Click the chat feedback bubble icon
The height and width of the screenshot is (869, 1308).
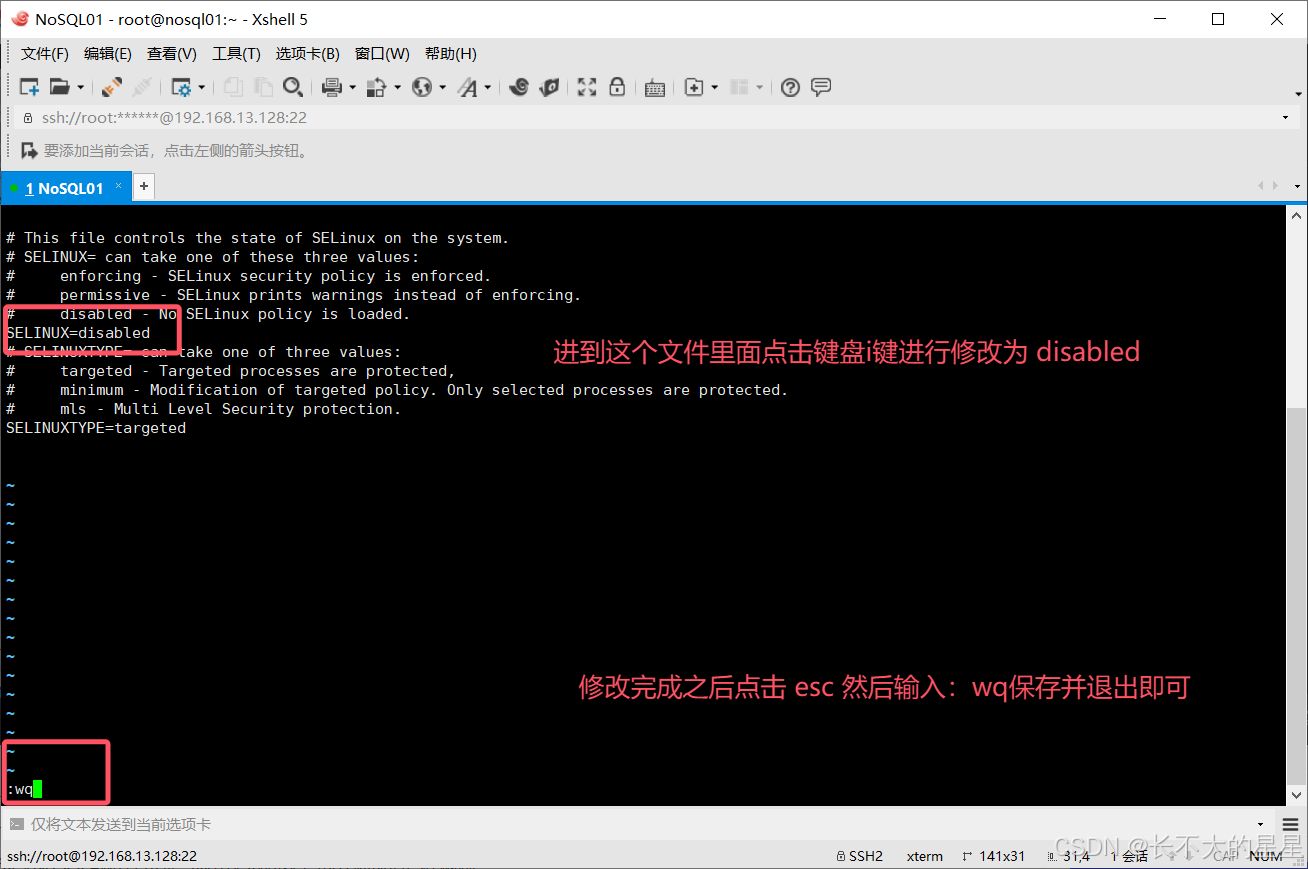coord(821,87)
